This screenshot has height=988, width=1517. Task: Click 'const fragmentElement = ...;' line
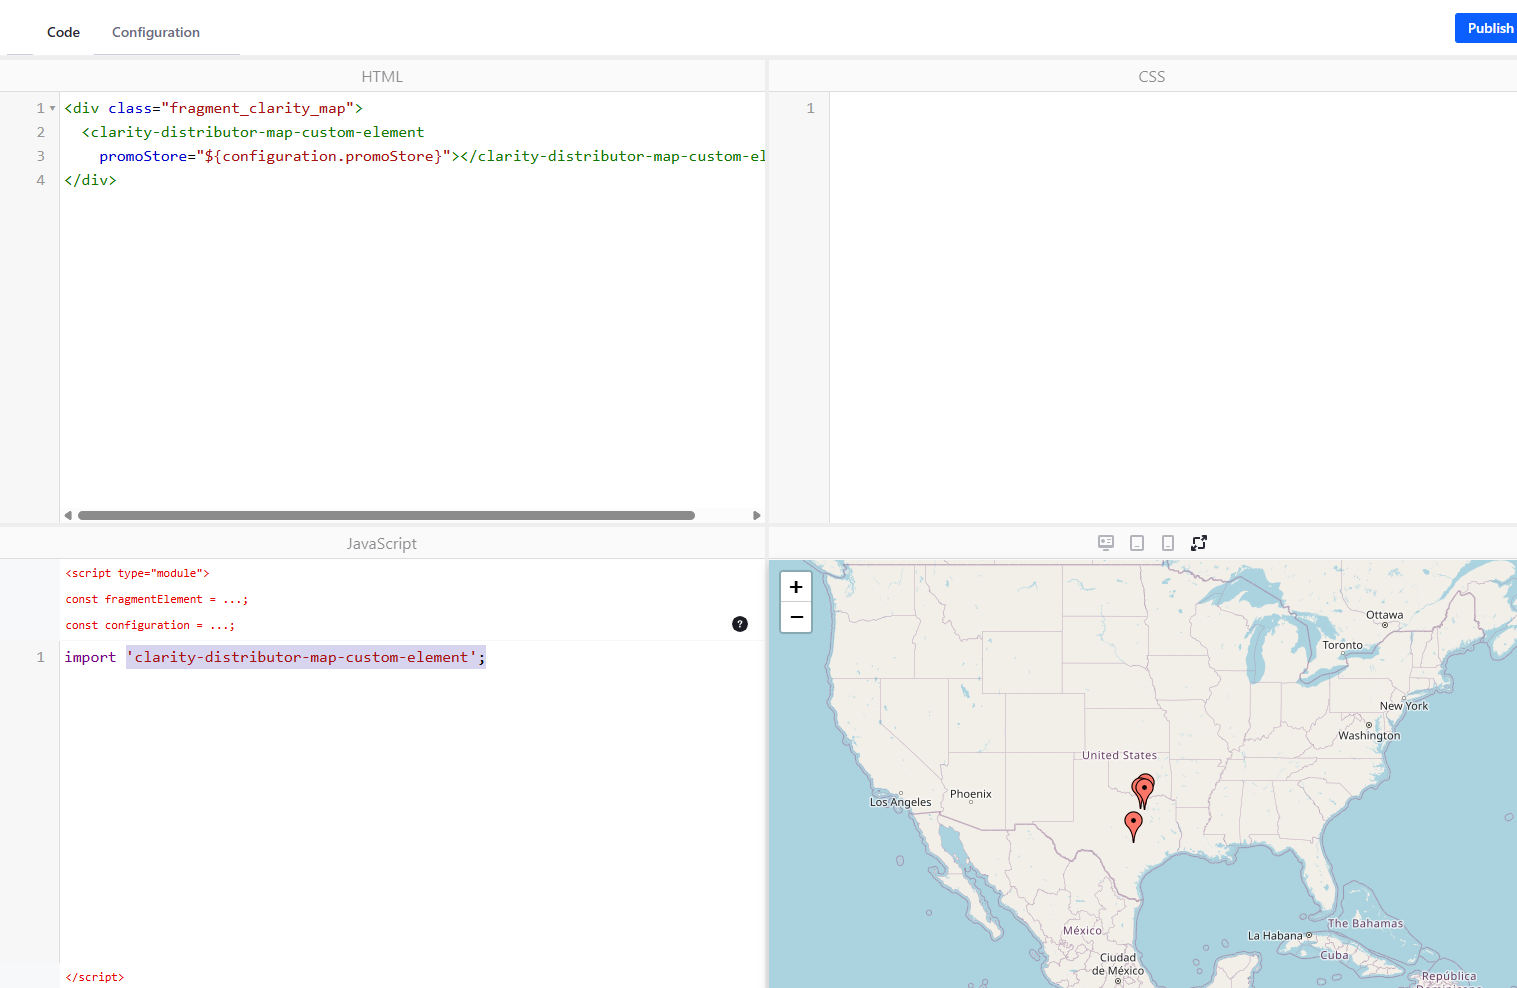click(x=157, y=599)
